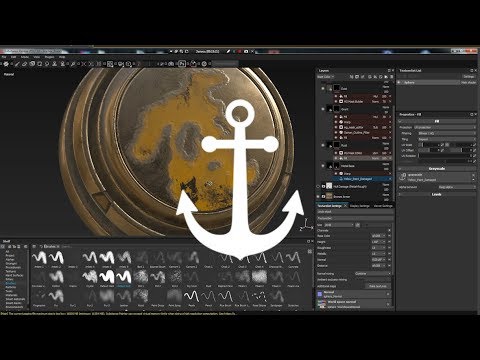Viewport: 480px width, 360px height.
Task: Open the Filtering dropdown
Action: coord(447,133)
